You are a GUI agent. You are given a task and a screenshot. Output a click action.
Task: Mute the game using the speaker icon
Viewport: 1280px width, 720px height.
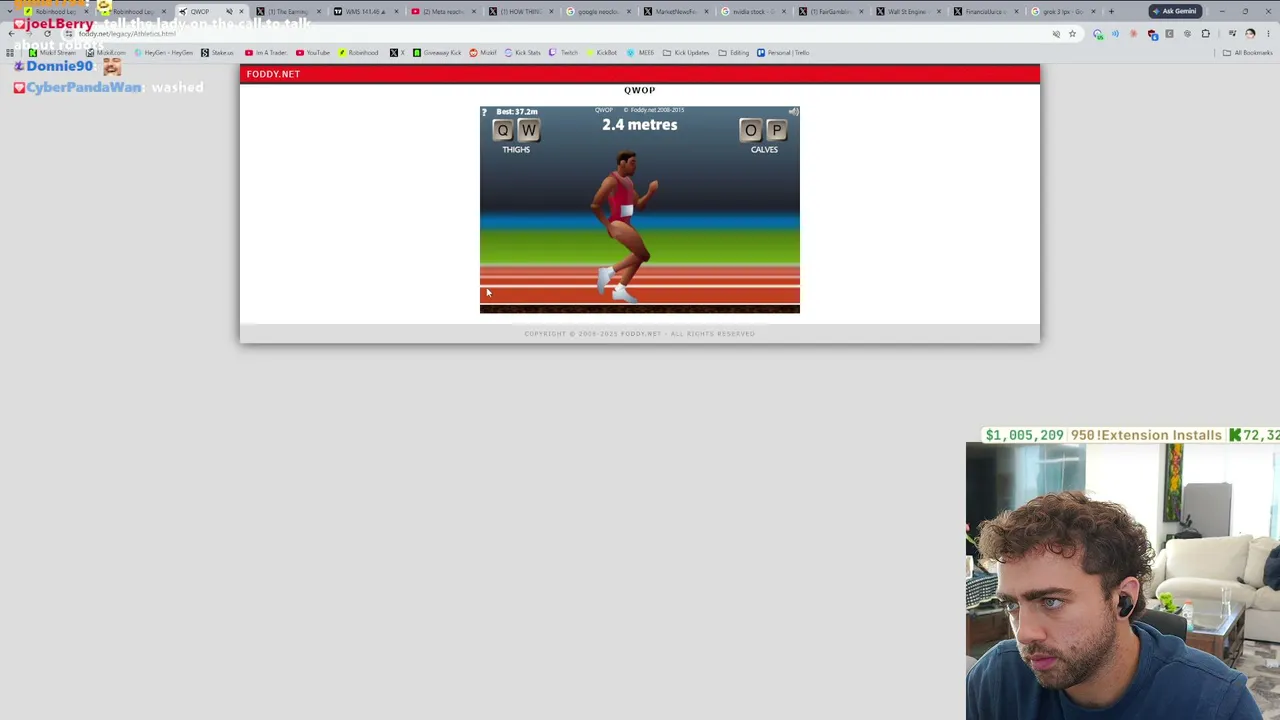click(793, 112)
